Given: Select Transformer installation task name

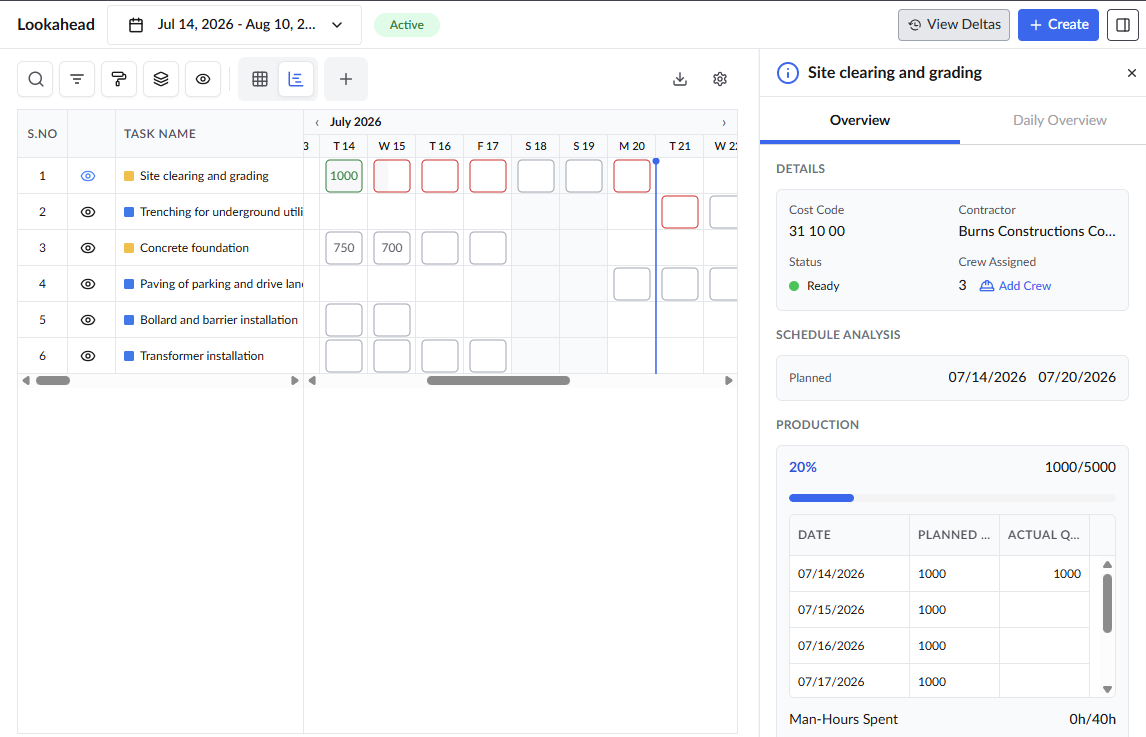Looking at the screenshot, I should 202,356.
